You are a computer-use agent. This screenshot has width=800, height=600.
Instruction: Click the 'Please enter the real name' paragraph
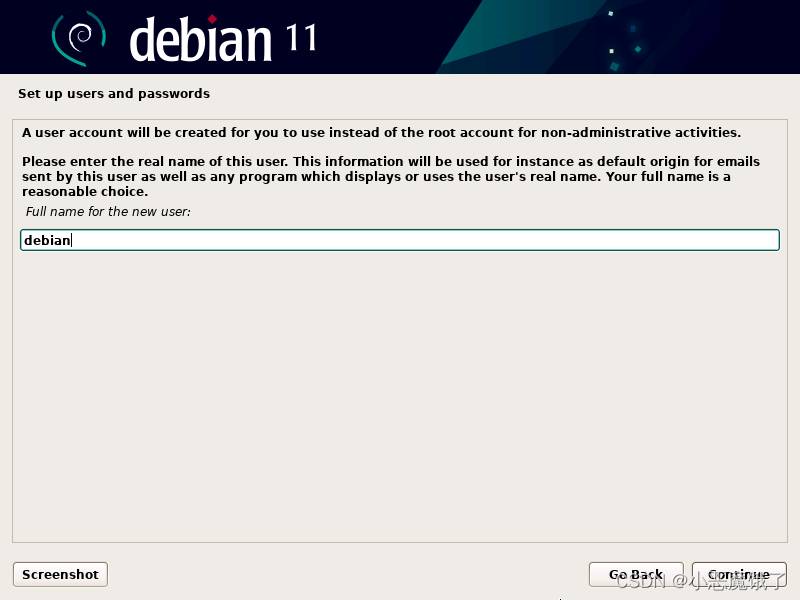[x=391, y=176]
